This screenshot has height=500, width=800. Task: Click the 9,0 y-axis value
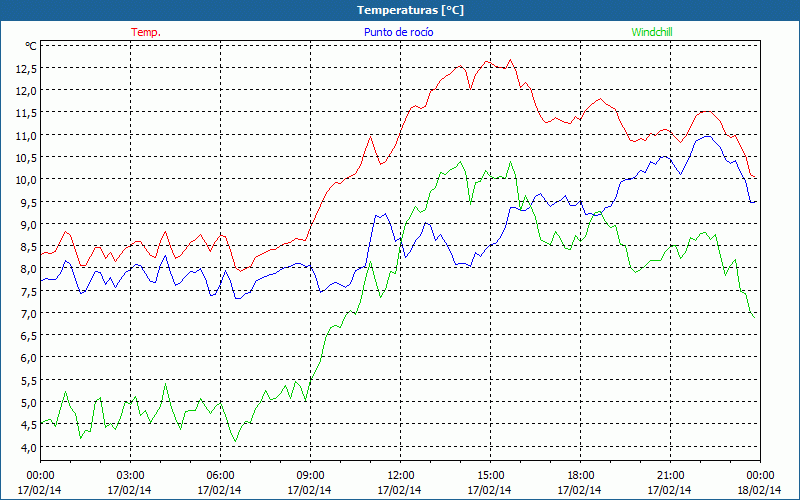(29, 224)
